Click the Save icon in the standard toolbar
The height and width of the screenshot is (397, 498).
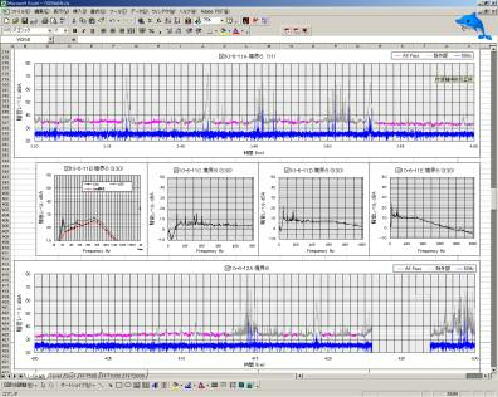(25, 21)
